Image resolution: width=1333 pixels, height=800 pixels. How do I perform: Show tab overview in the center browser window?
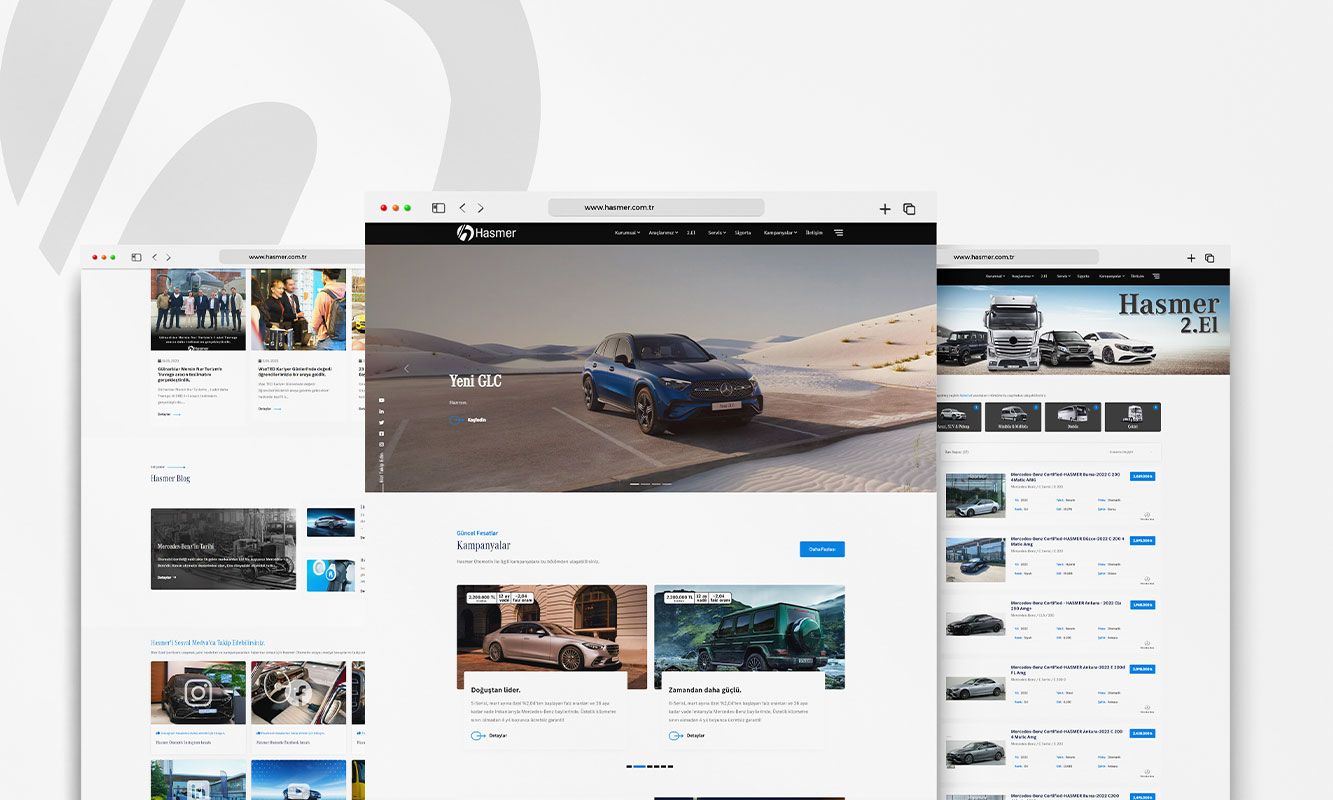[x=909, y=209]
